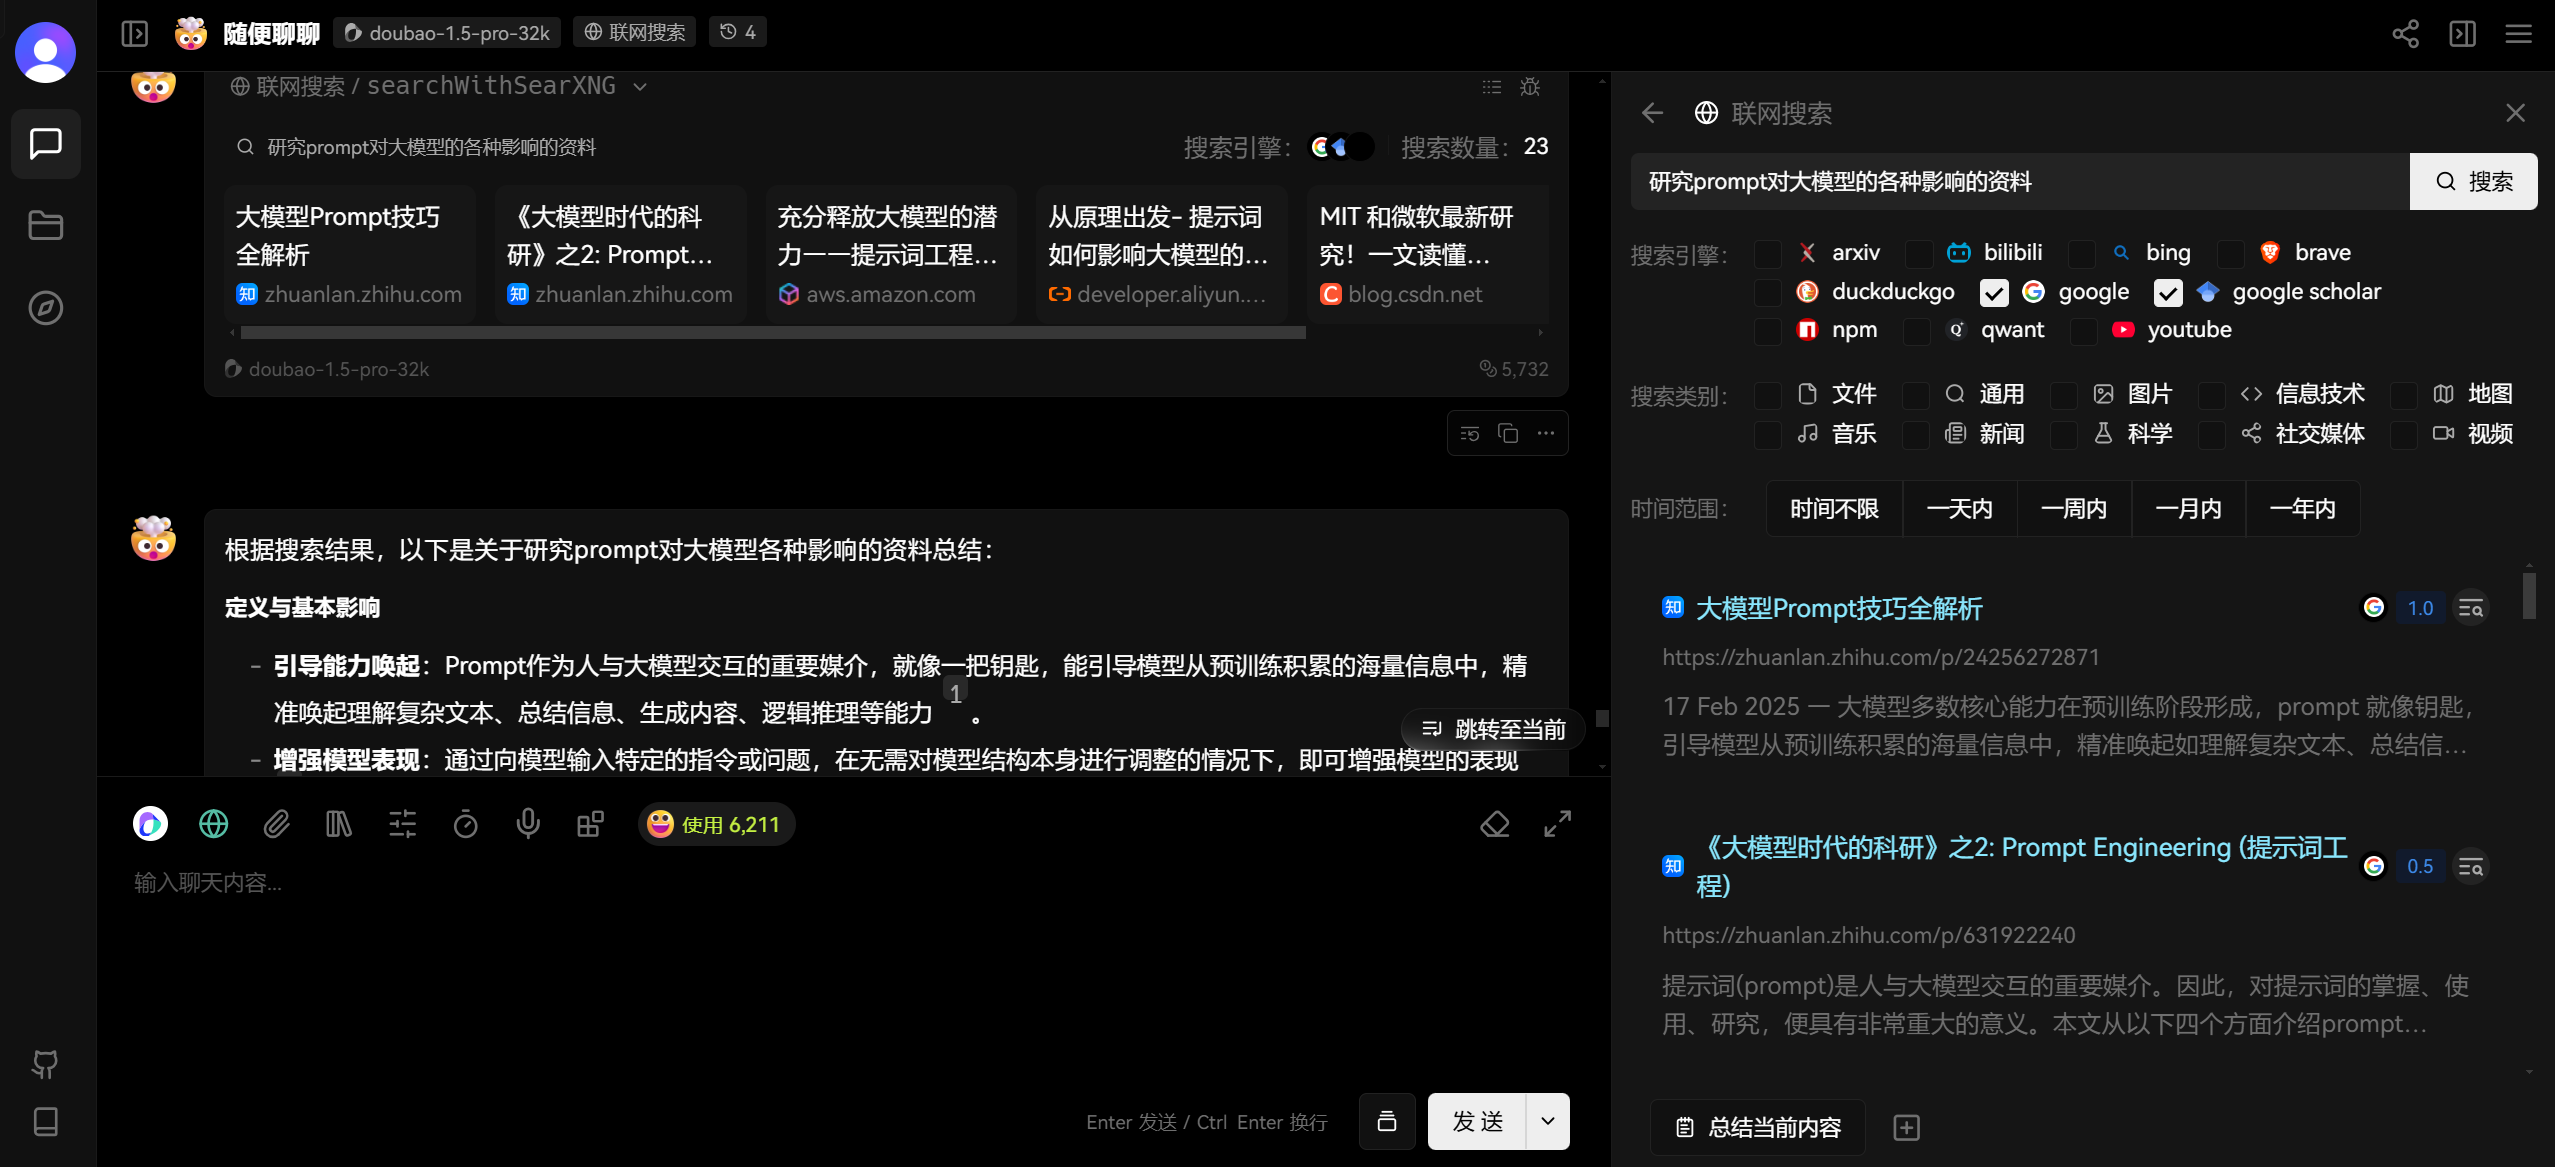Toggle the right side panel icon
The width and height of the screenshot is (2555, 1167).
click(x=2462, y=34)
